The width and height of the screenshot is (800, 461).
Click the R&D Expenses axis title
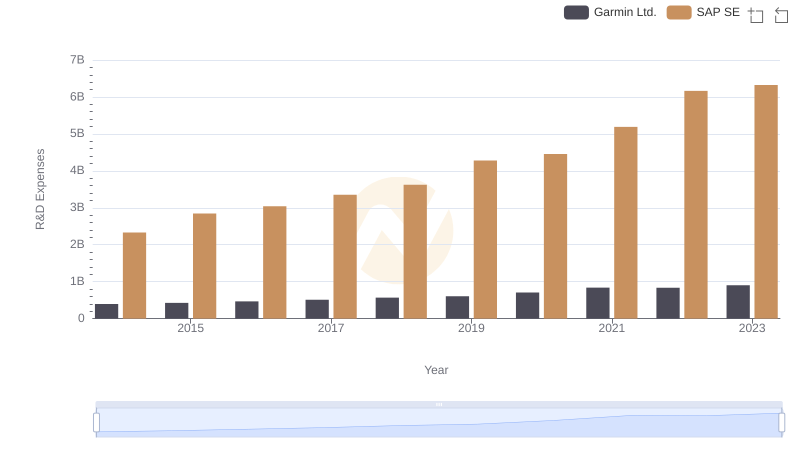point(40,189)
